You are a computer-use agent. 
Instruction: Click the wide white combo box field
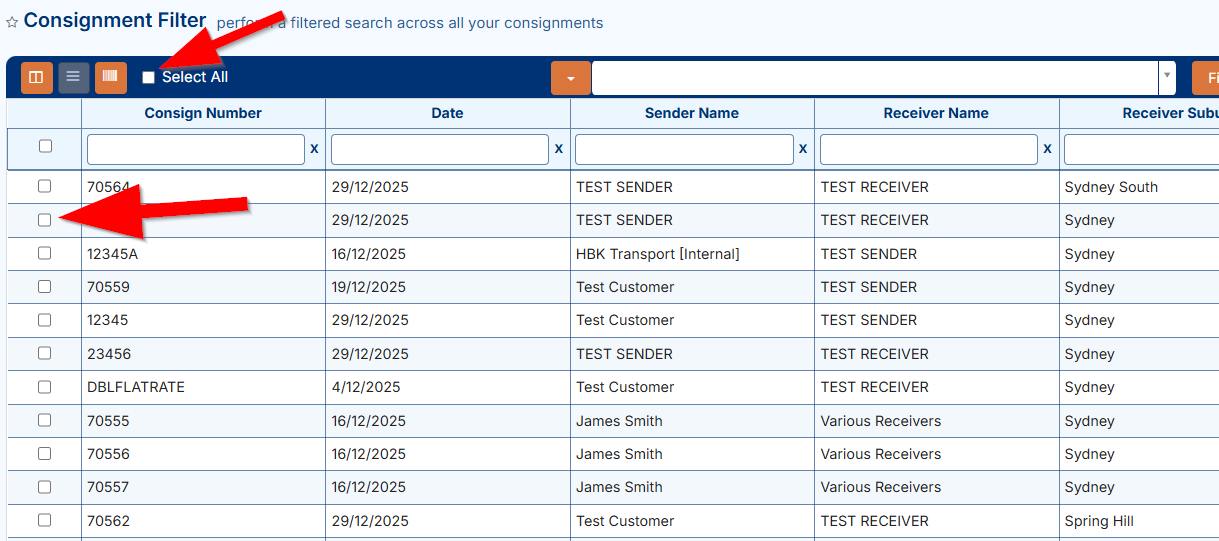(x=874, y=77)
